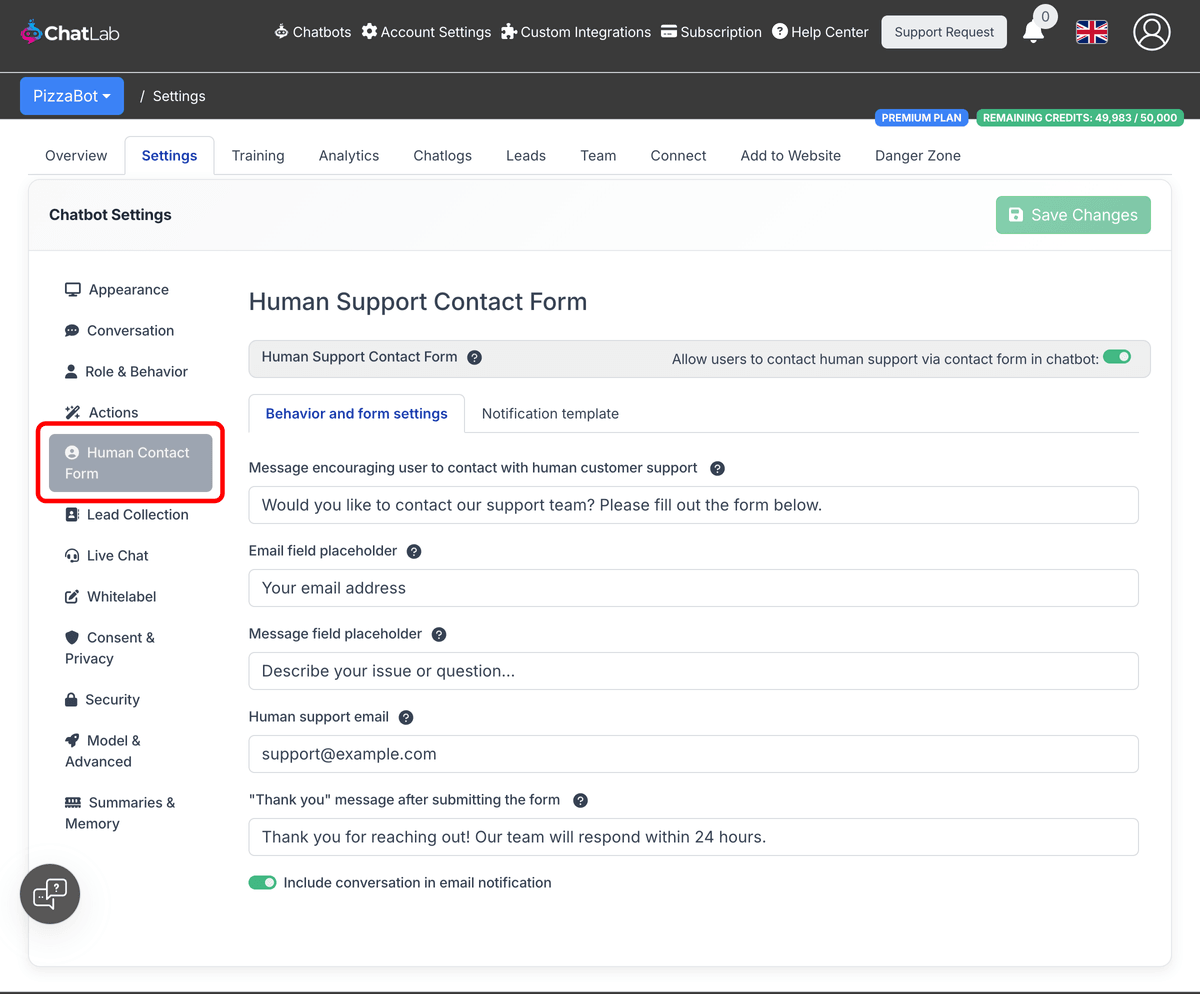Switch to the Notification template tab

coord(550,413)
